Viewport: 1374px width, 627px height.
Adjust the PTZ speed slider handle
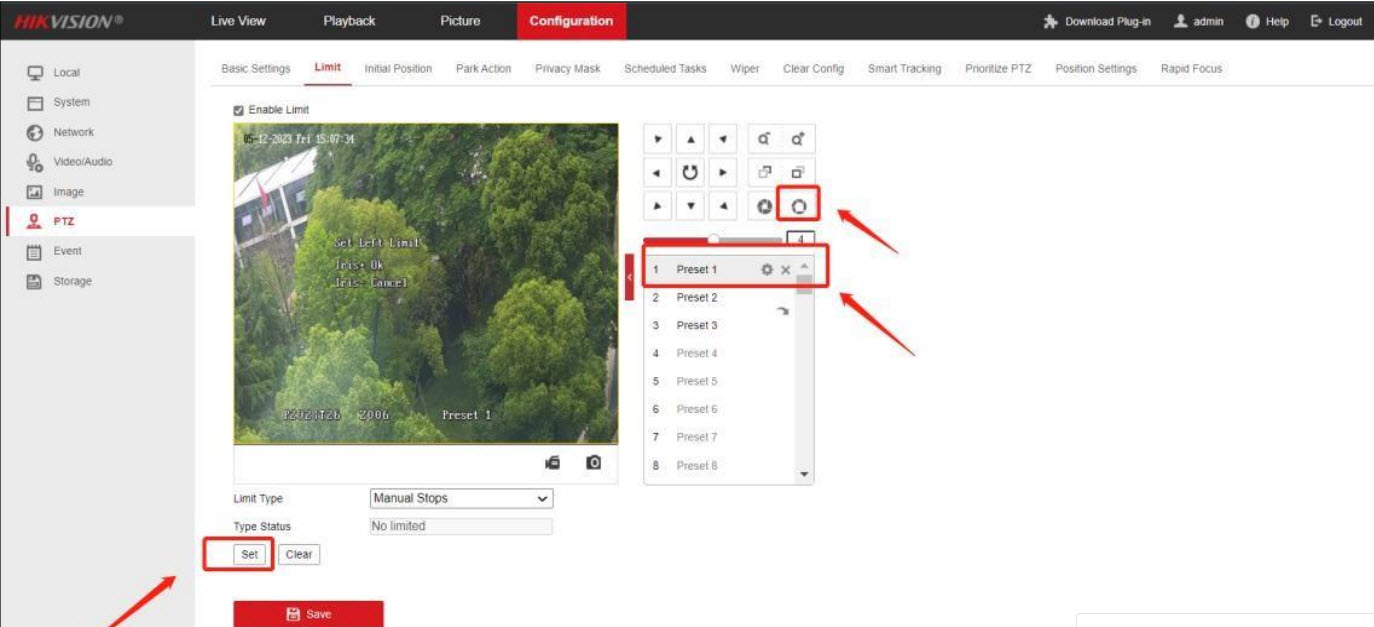(713, 239)
